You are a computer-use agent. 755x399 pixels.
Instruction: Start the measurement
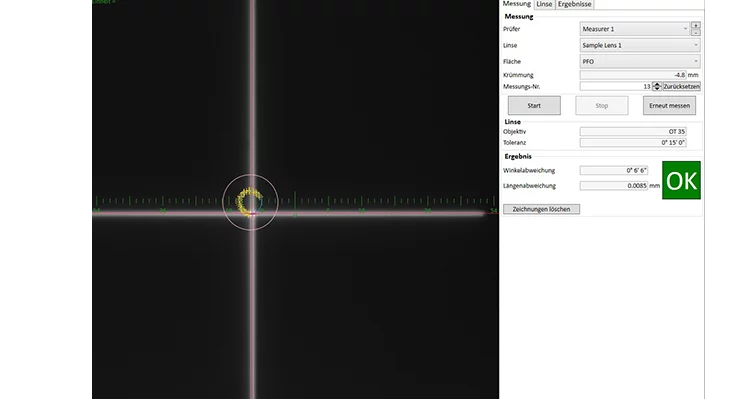(x=534, y=105)
